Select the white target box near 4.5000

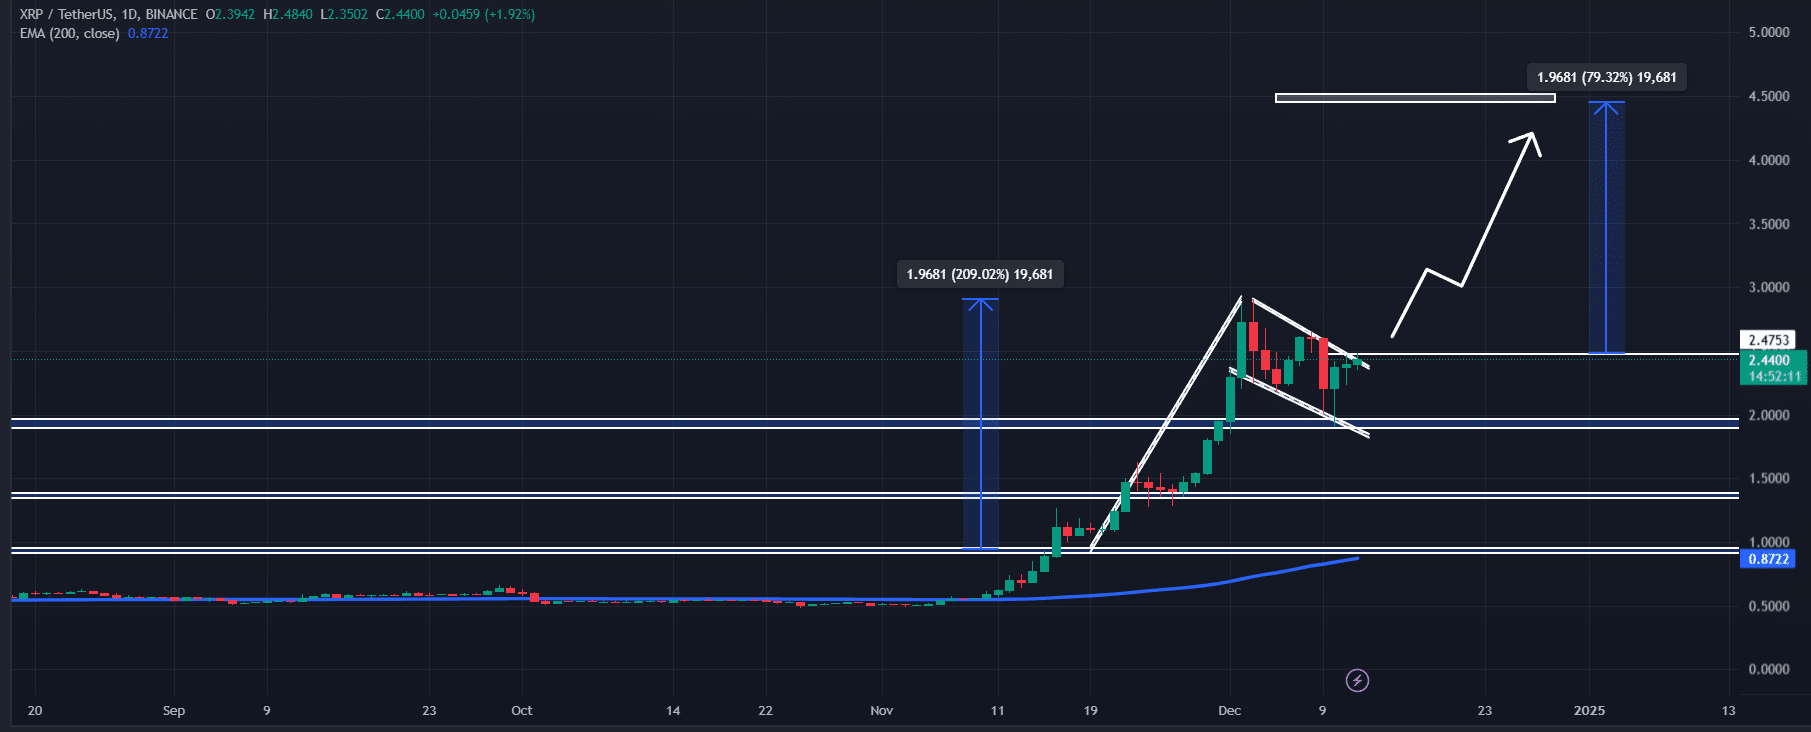pyautogui.click(x=1415, y=98)
